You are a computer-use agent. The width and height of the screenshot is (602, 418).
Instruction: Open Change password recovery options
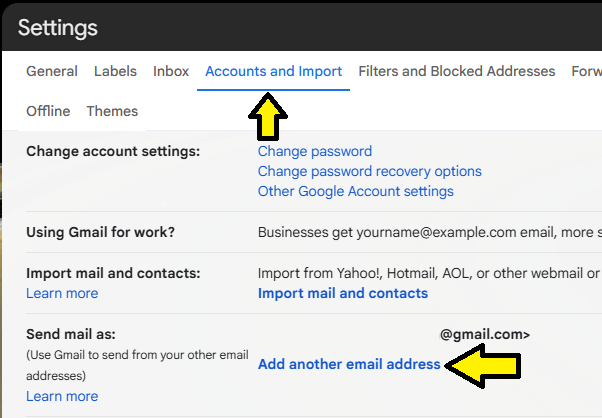tap(369, 172)
